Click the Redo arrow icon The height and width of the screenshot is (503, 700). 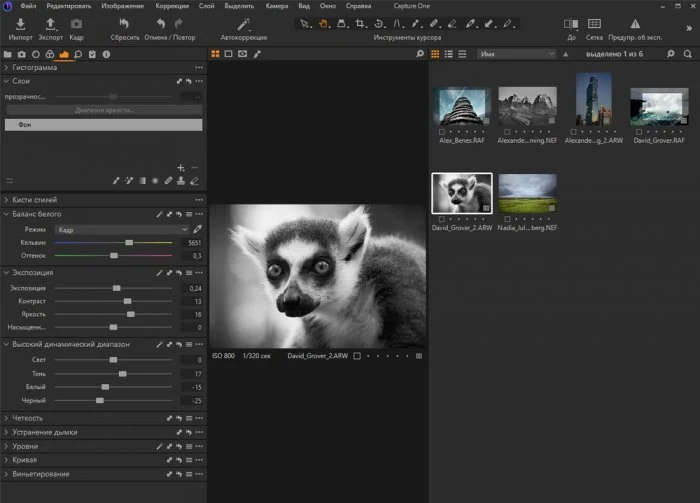tap(179, 24)
